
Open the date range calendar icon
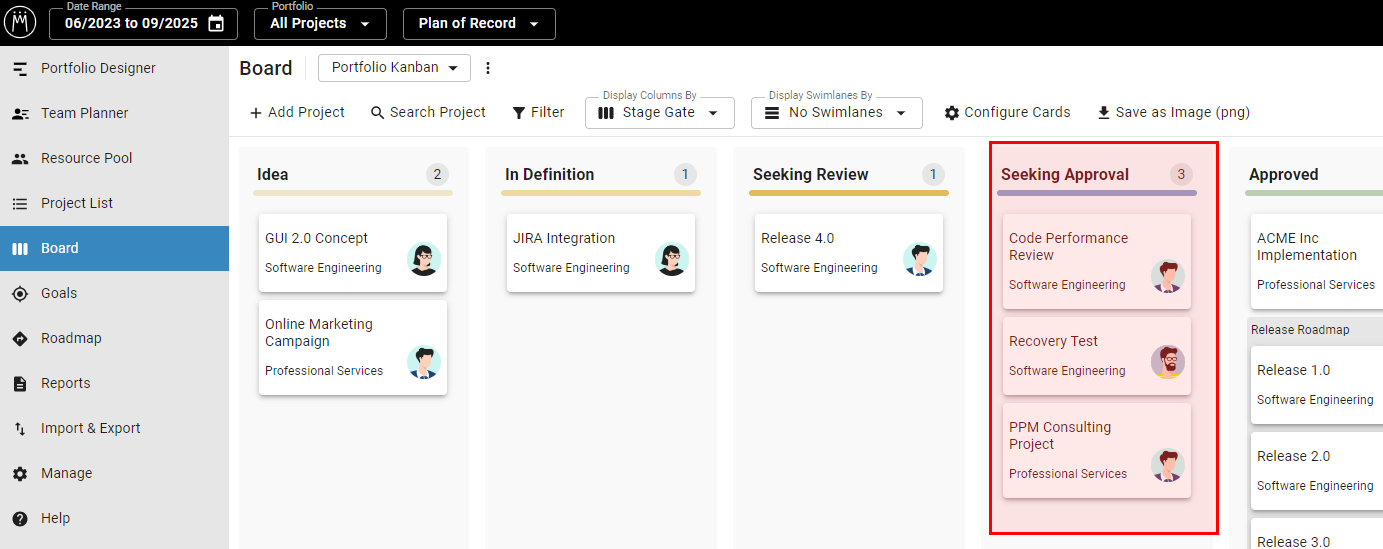216,23
